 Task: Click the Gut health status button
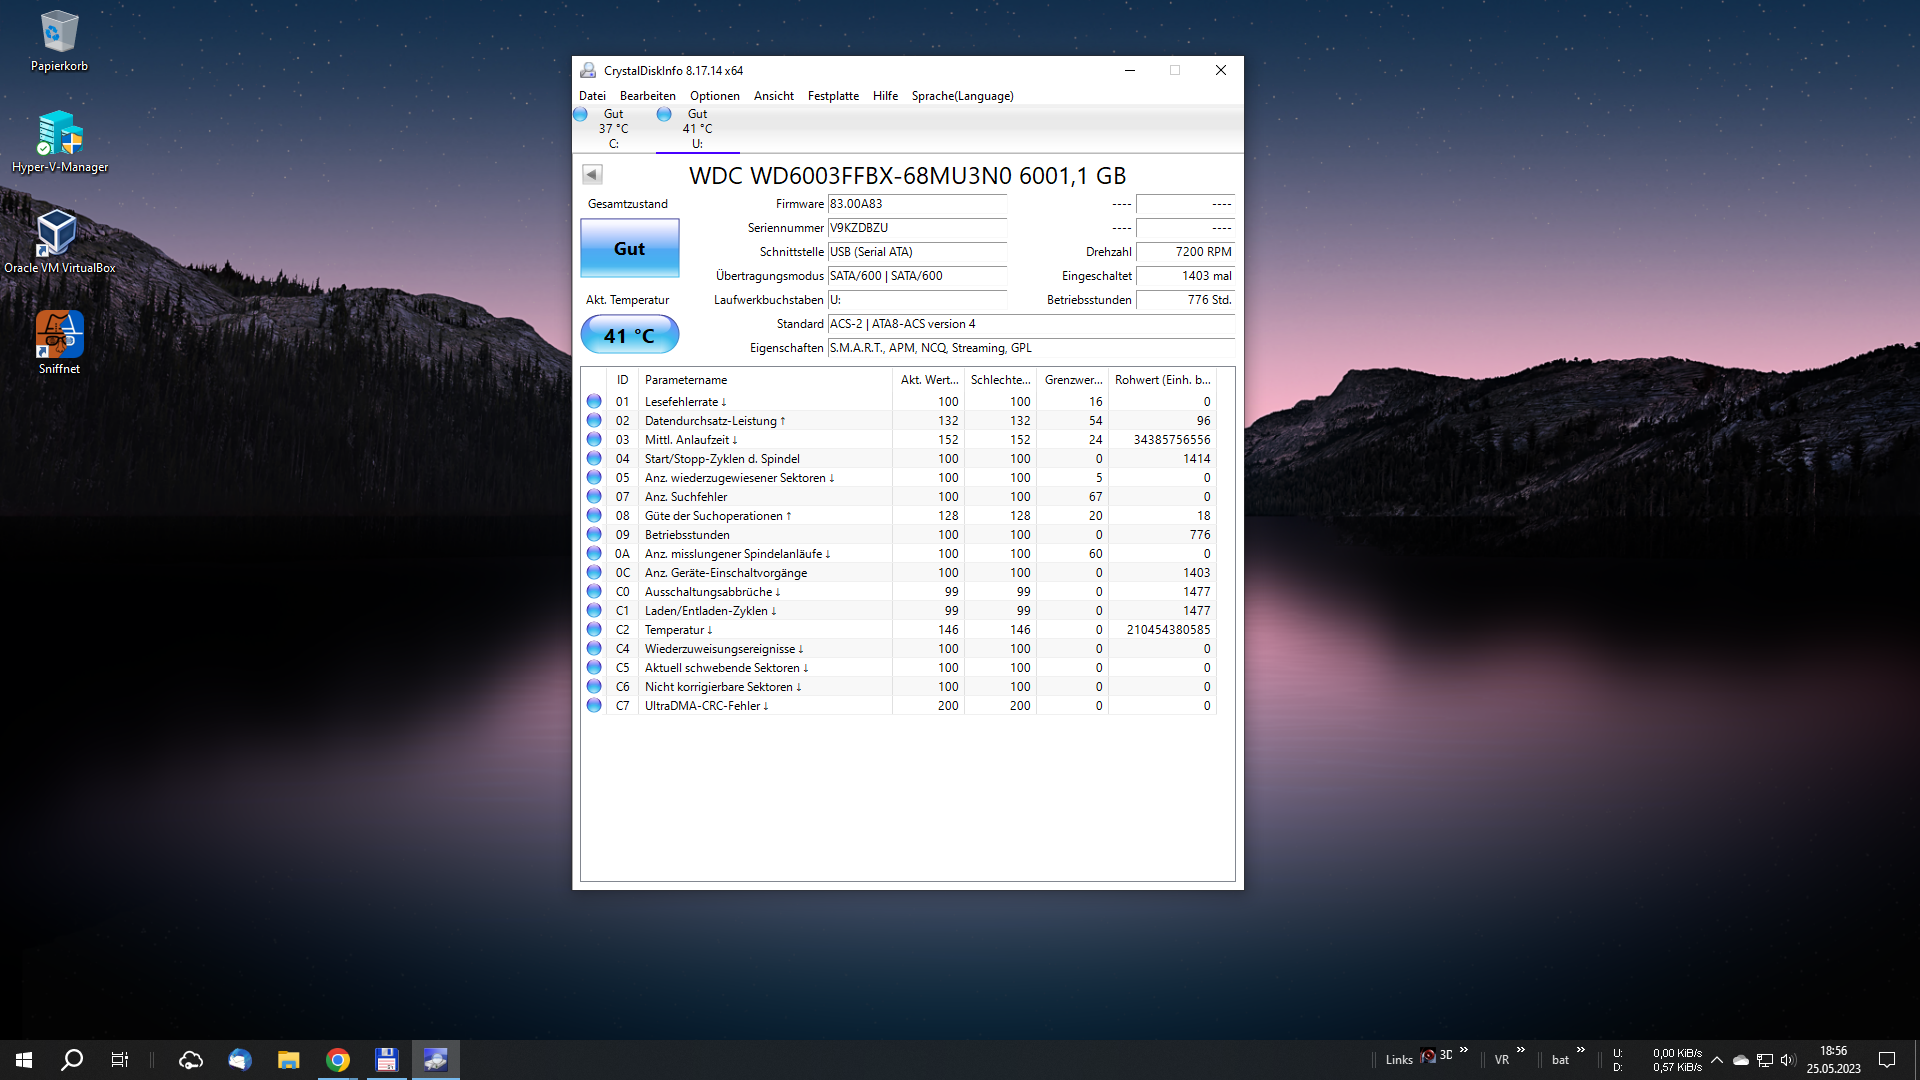pos(629,248)
